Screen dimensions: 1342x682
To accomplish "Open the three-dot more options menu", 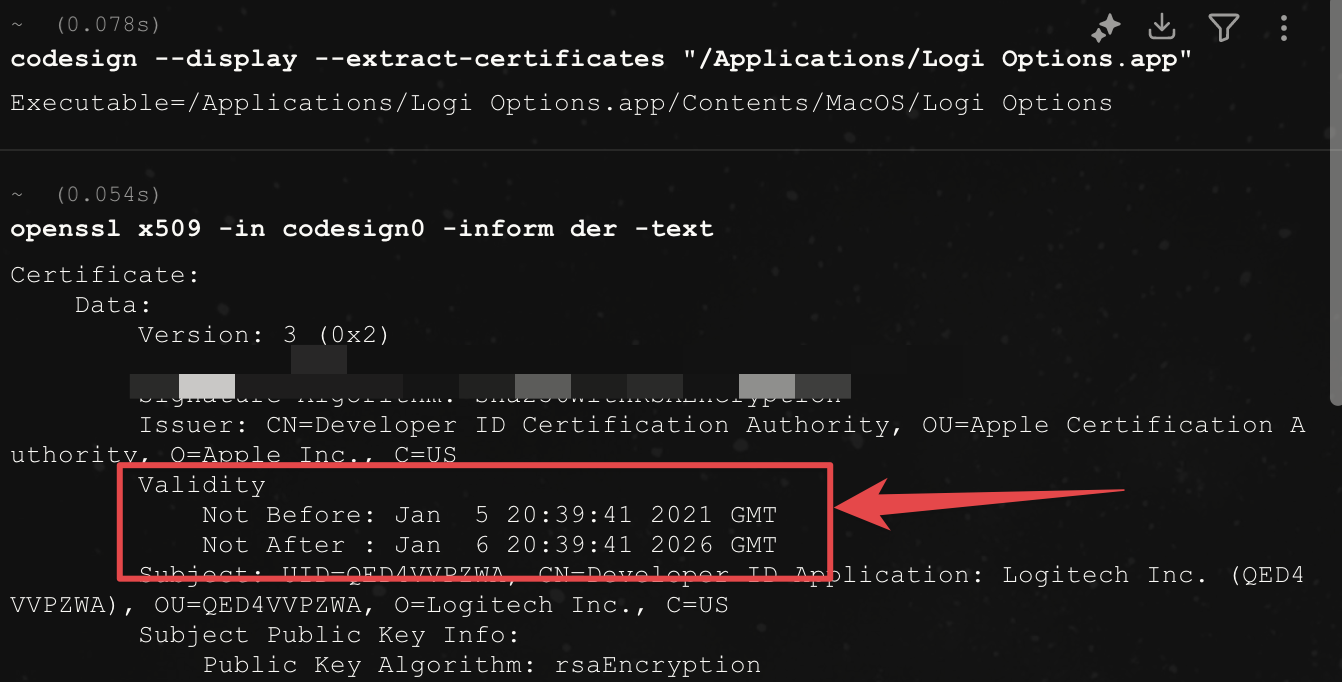I will 1284,28.
